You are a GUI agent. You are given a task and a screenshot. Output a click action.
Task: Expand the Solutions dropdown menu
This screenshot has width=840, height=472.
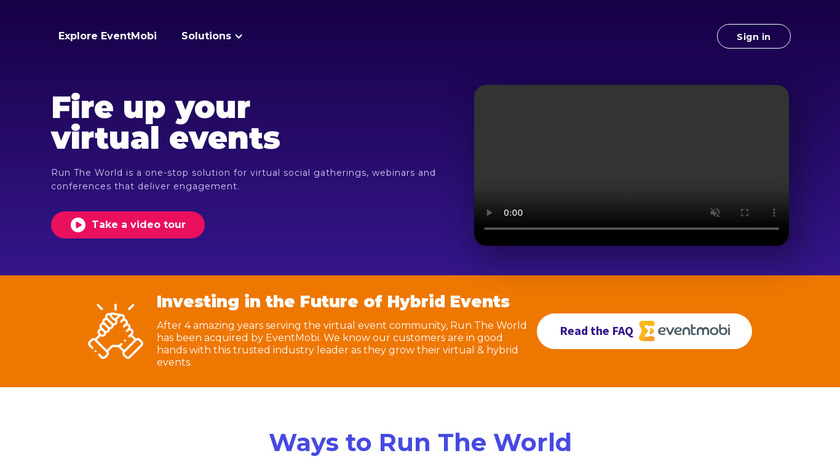[x=212, y=36]
